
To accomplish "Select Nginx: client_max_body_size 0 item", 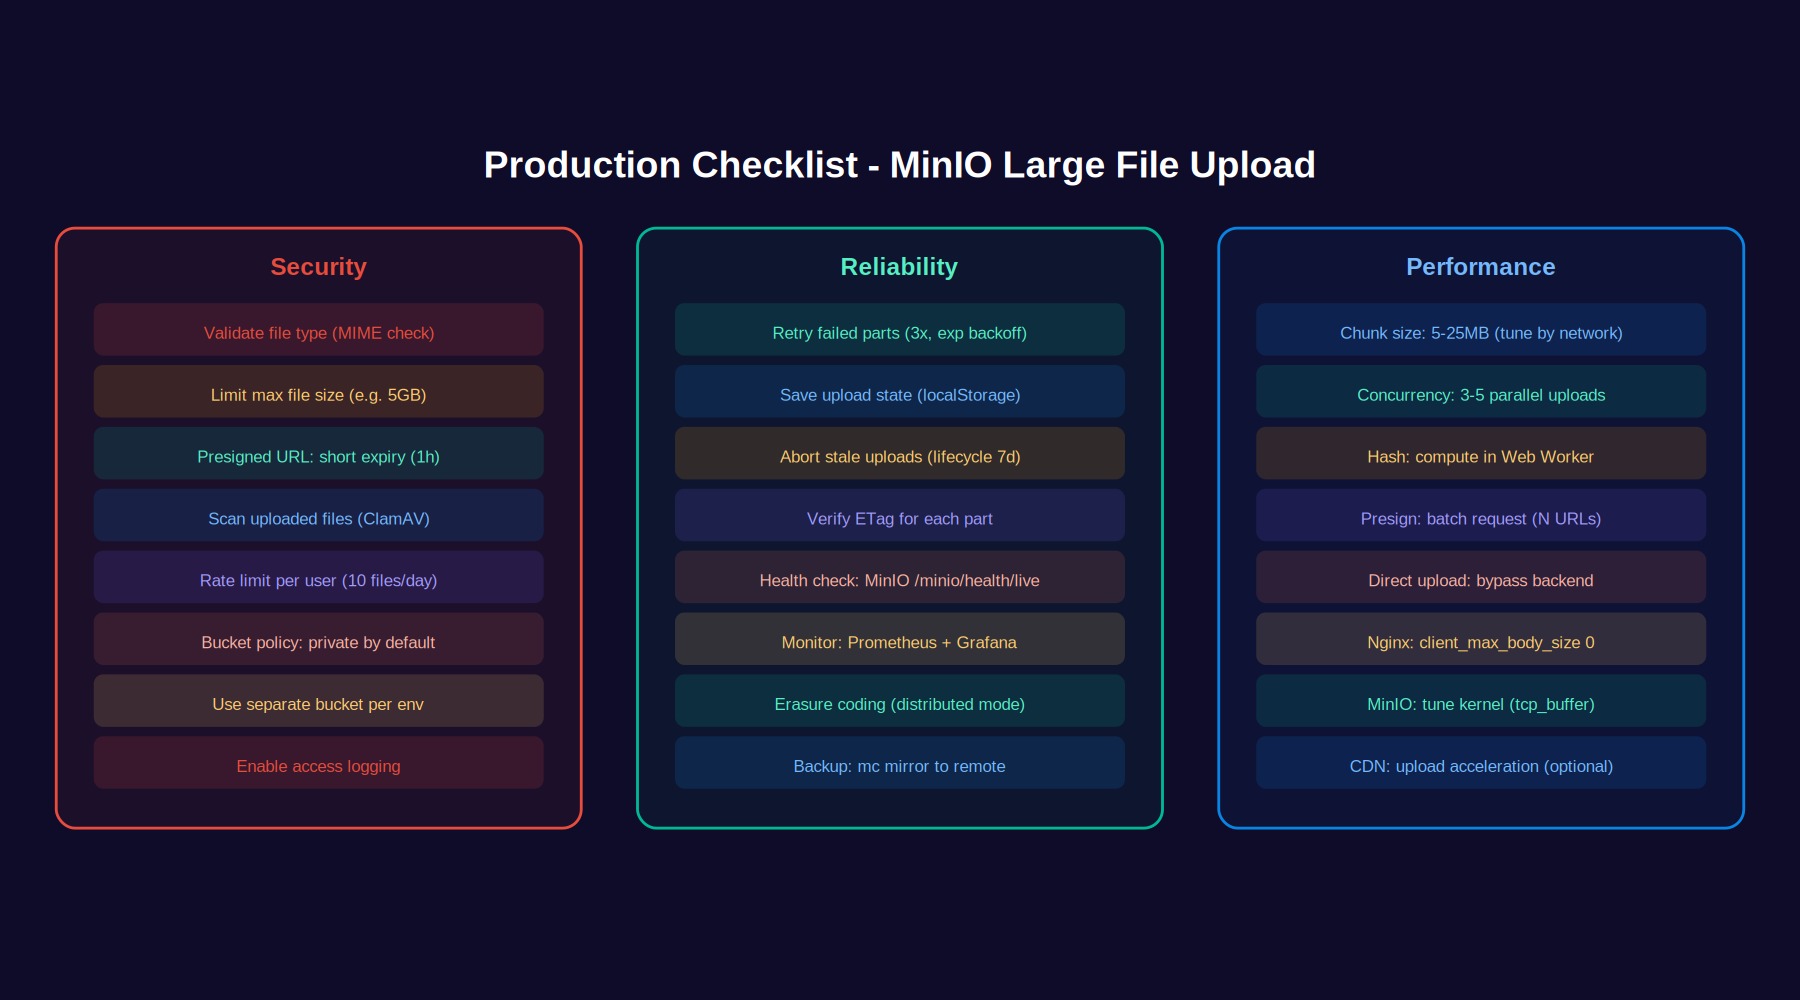I will [x=1481, y=640].
